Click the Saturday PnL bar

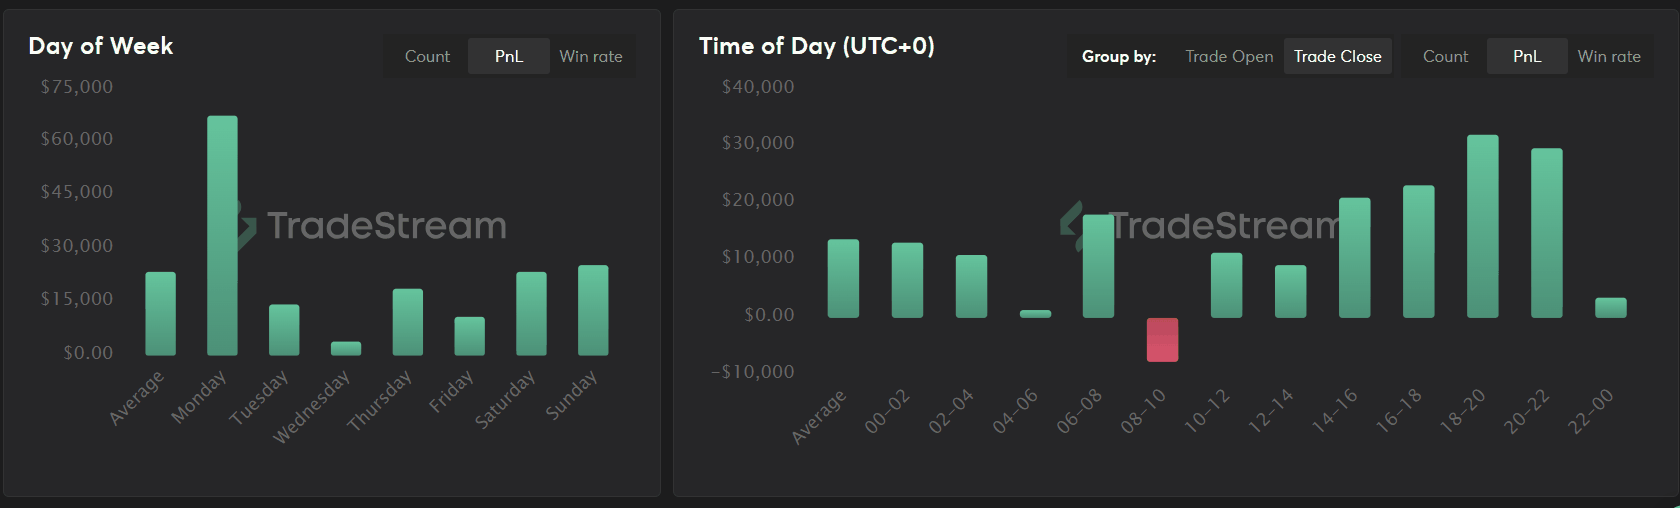(531, 313)
